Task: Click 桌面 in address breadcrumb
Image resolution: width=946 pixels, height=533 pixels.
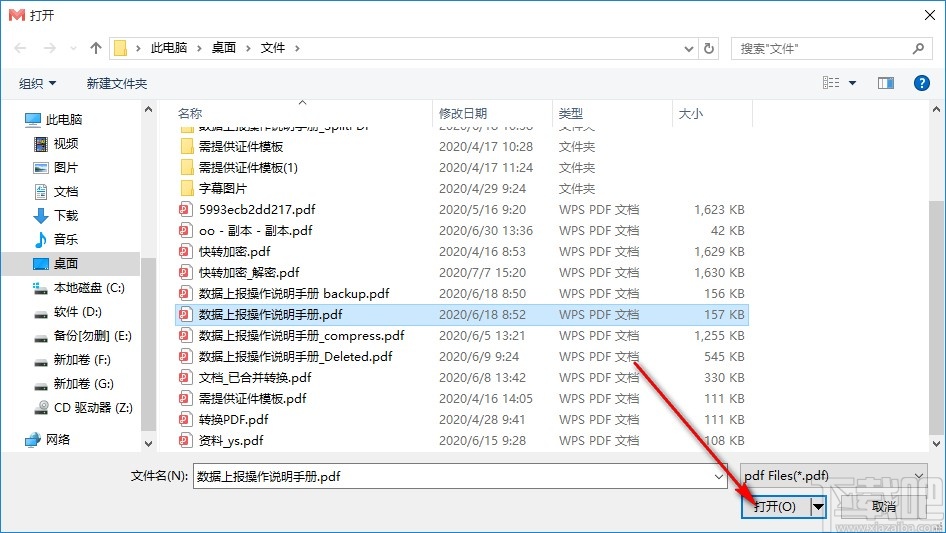Action: (x=224, y=48)
